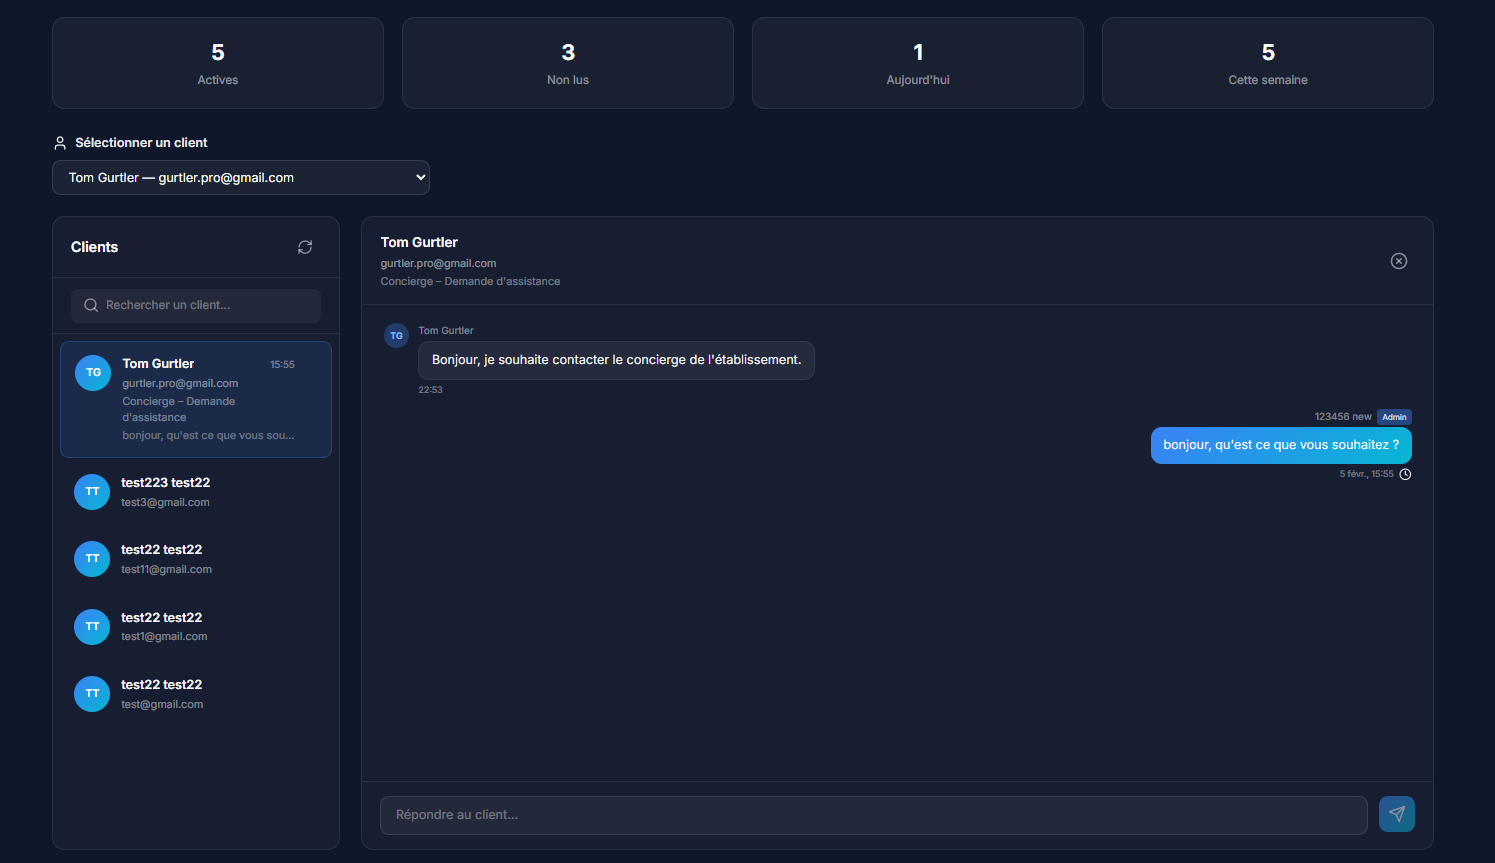The image size is (1495, 863).
Task: Click the TG avatar in the chat message
Action: tap(397, 336)
